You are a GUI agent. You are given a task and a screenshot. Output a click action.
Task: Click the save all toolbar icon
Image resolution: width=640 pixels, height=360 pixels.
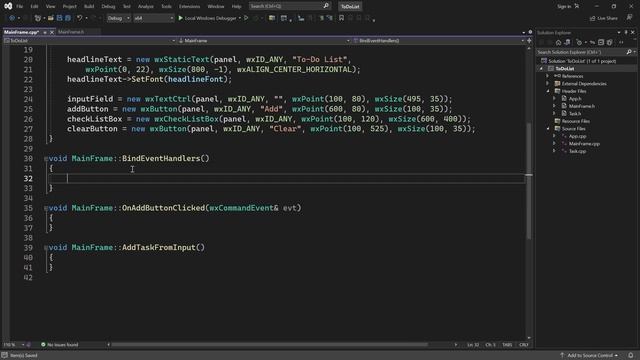(68, 18)
